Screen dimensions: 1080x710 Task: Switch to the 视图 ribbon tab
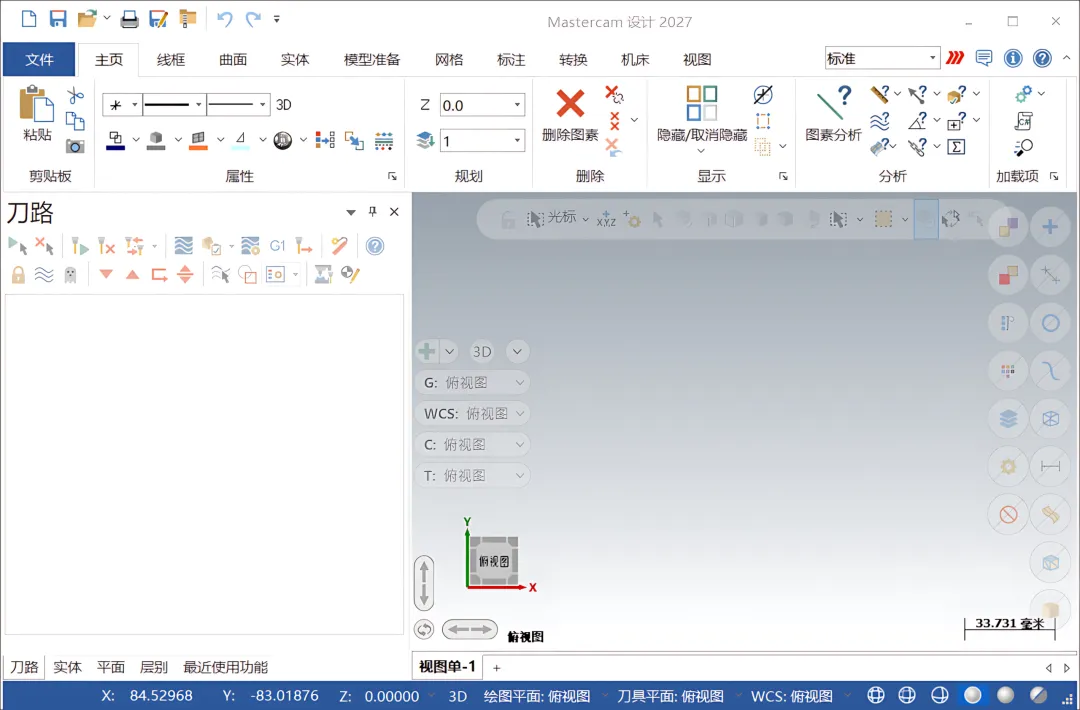(697, 59)
